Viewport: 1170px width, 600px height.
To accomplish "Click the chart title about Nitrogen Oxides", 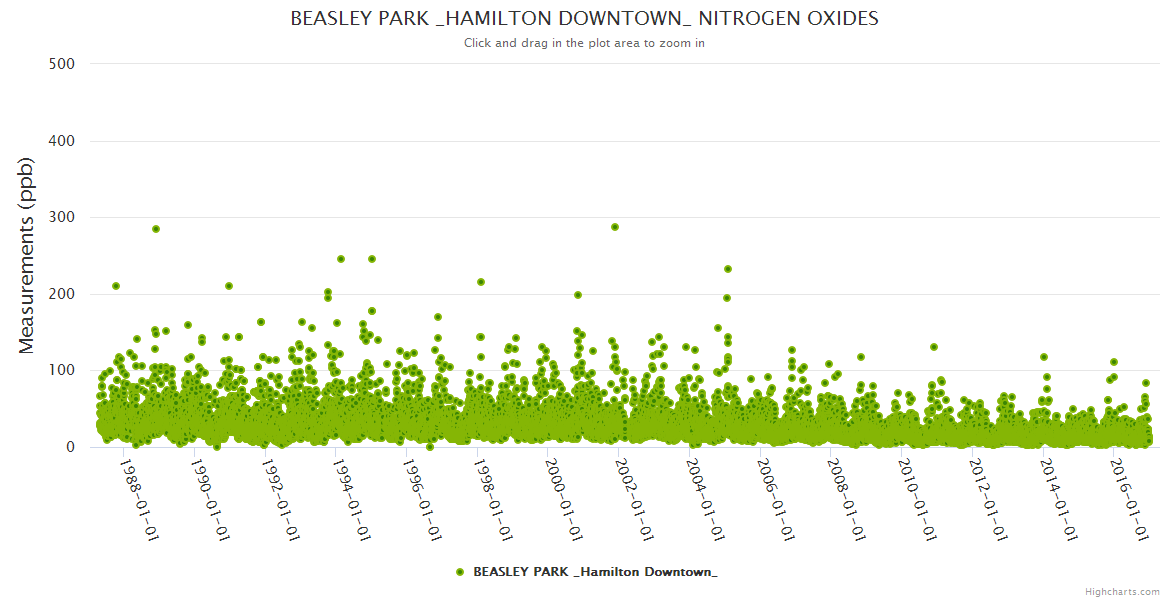I will point(584,19).
